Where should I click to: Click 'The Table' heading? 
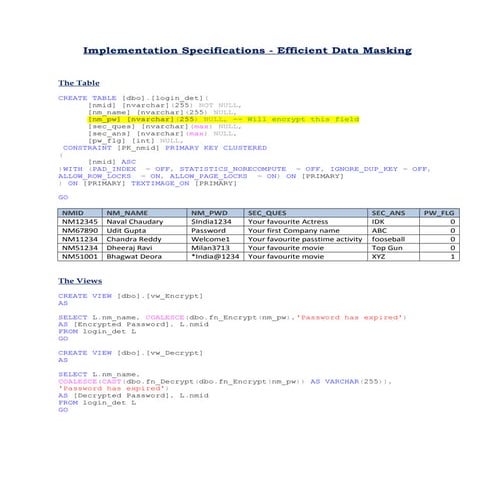[x=79, y=83]
